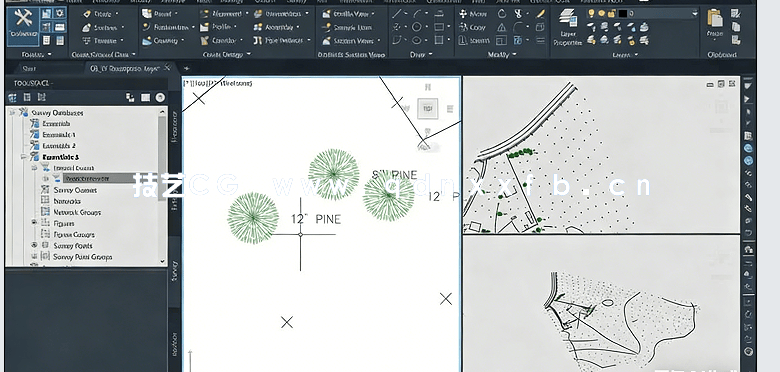Click the TOP face of ViewCube
Image resolution: width=780 pixels, height=372 pixels.
click(427, 108)
